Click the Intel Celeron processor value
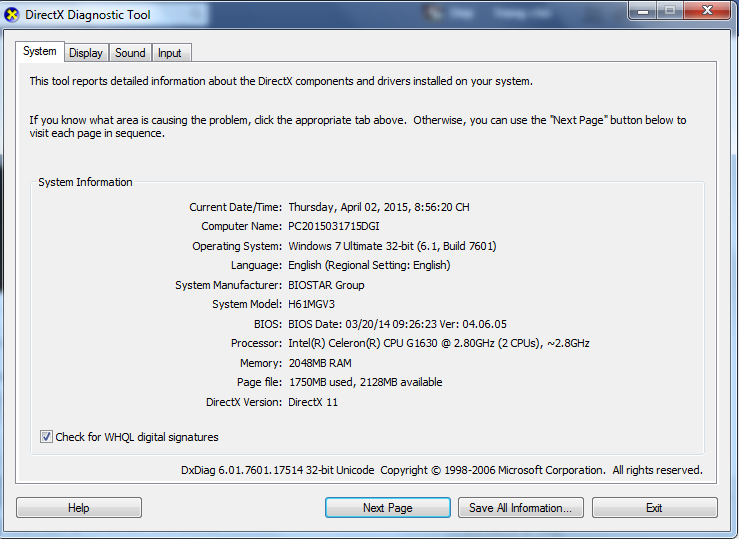 [439, 343]
